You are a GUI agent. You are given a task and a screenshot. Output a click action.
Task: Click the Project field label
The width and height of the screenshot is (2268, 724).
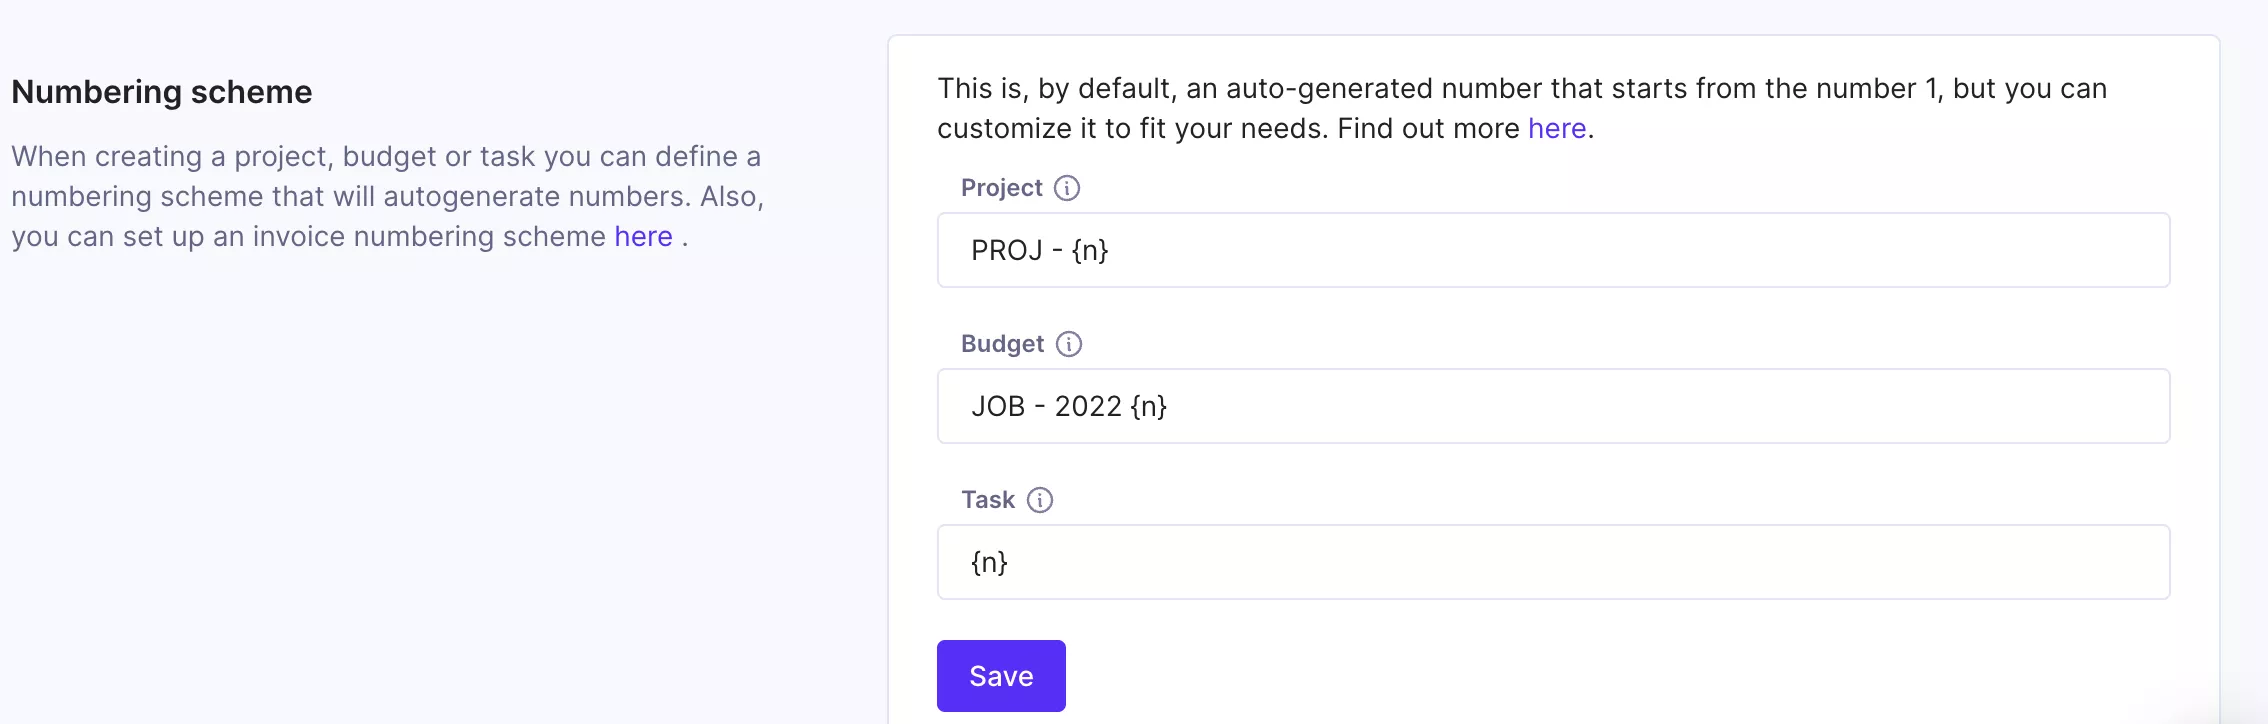[x=1001, y=188]
